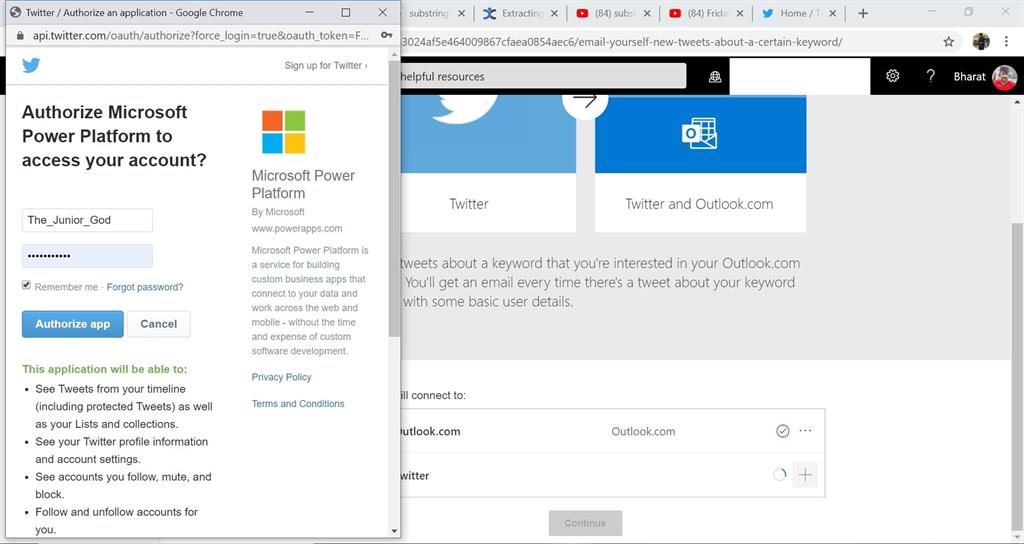1024x544 pixels.
Task: Open the Forgot password? link
Action: (145, 287)
